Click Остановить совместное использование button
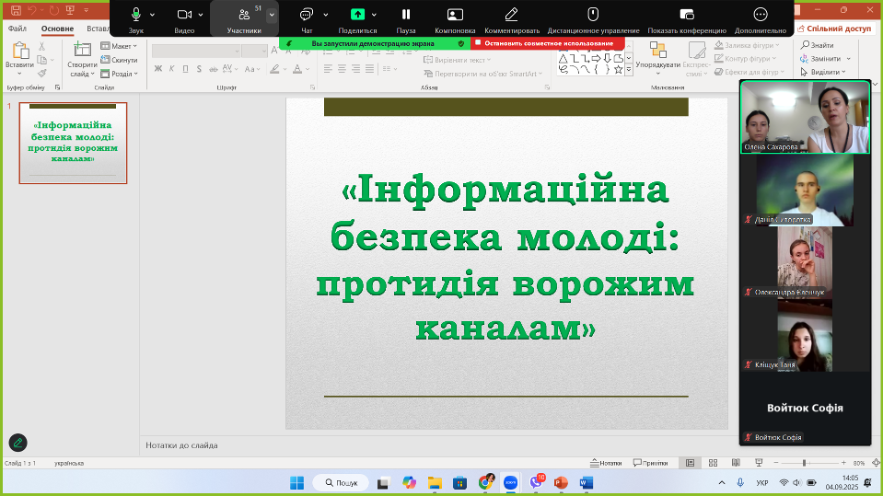The width and height of the screenshot is (884, 496). click(547, 44)
